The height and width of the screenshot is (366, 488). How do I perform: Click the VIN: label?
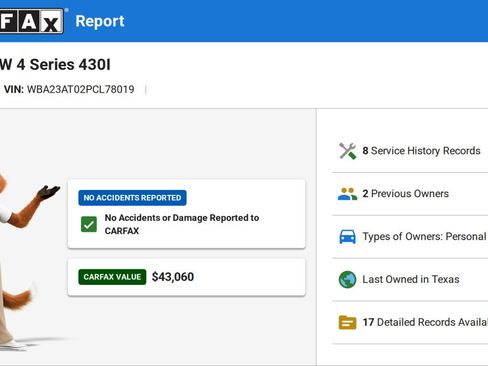click(x=14, y=89)
